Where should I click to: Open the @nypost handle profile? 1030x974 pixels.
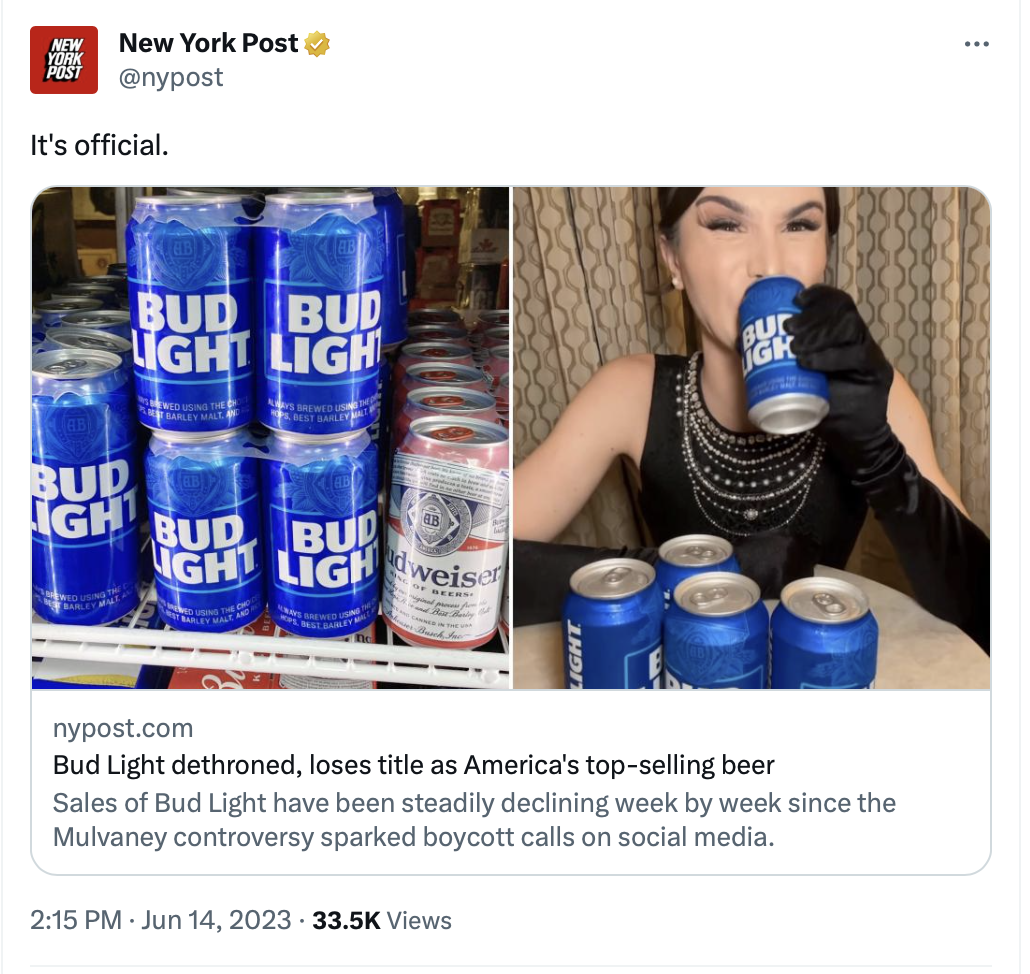pyautogui.click(x=171, y=77)
